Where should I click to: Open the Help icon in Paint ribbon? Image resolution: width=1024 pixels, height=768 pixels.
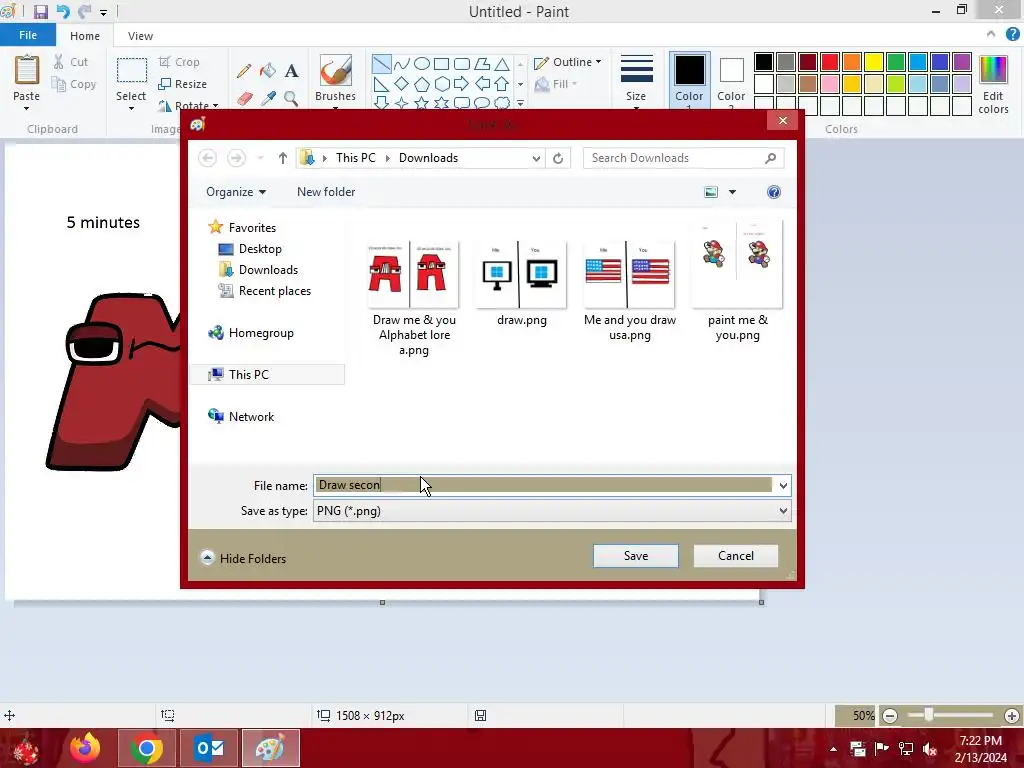1013,35
